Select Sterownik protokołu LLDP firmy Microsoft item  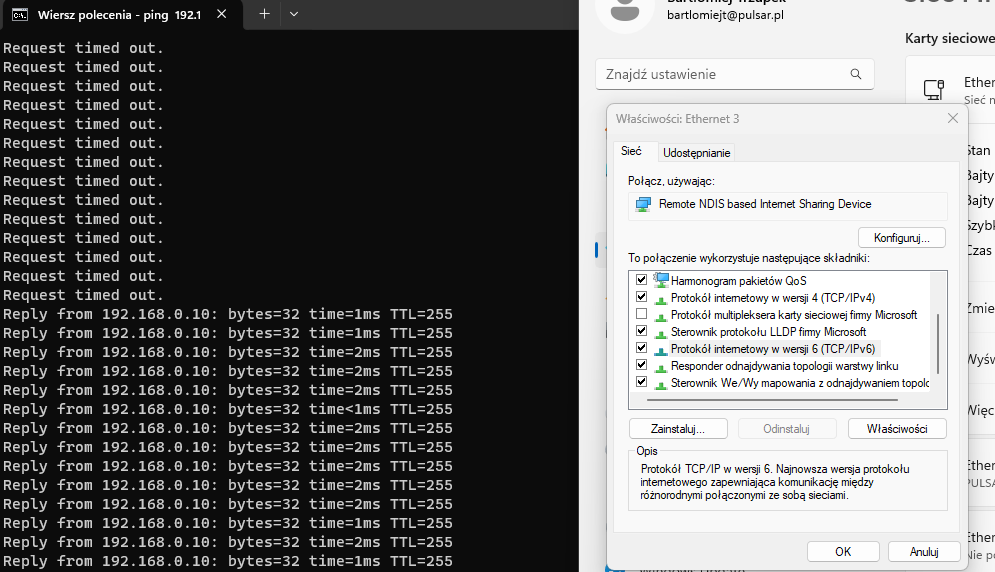click(x=768, y=332)
